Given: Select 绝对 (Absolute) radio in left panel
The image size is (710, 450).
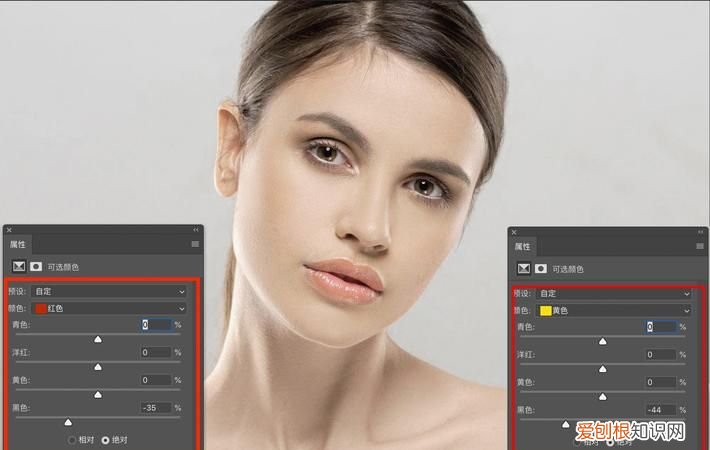Looking at the screenshot, I should [x=106, y=439].
